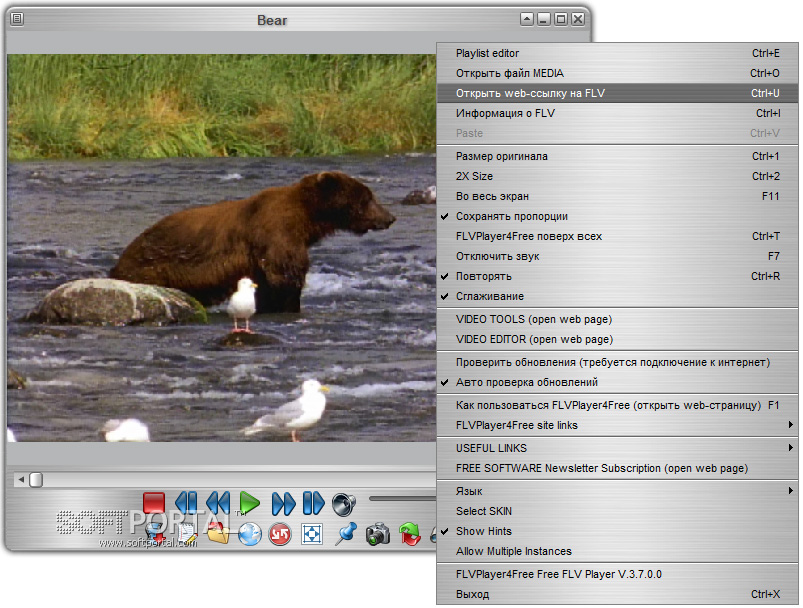
Task: Fast forward with the double right arrows
Action: pyautogui.click(x=283, y=503)
